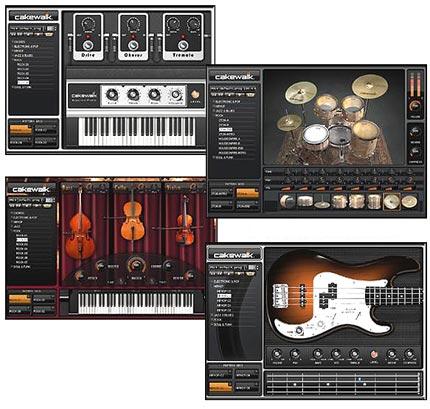Click the orange pattern pad in drum window

[x=248, y=193]
